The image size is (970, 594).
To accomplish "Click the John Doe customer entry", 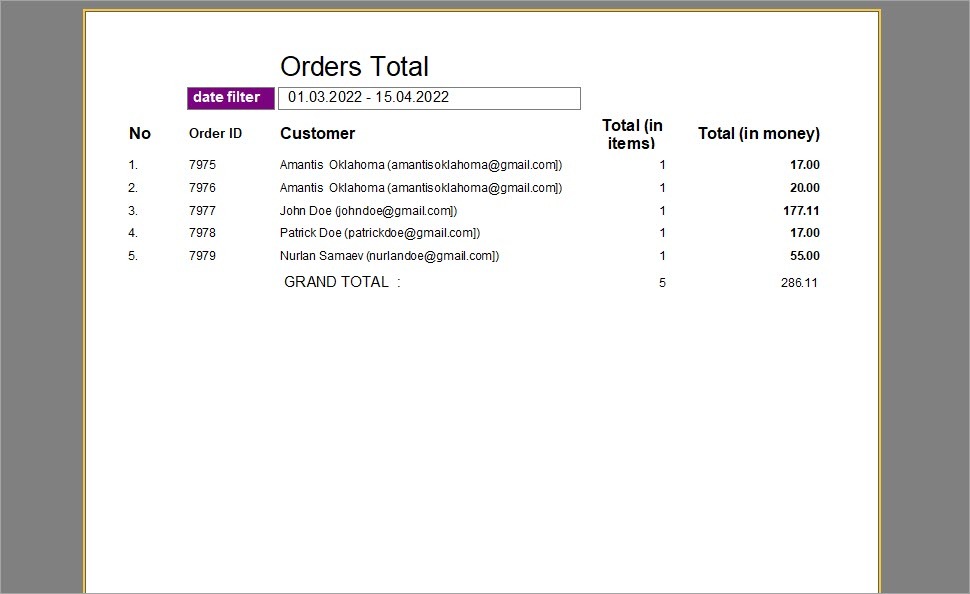I will point(368,211).
